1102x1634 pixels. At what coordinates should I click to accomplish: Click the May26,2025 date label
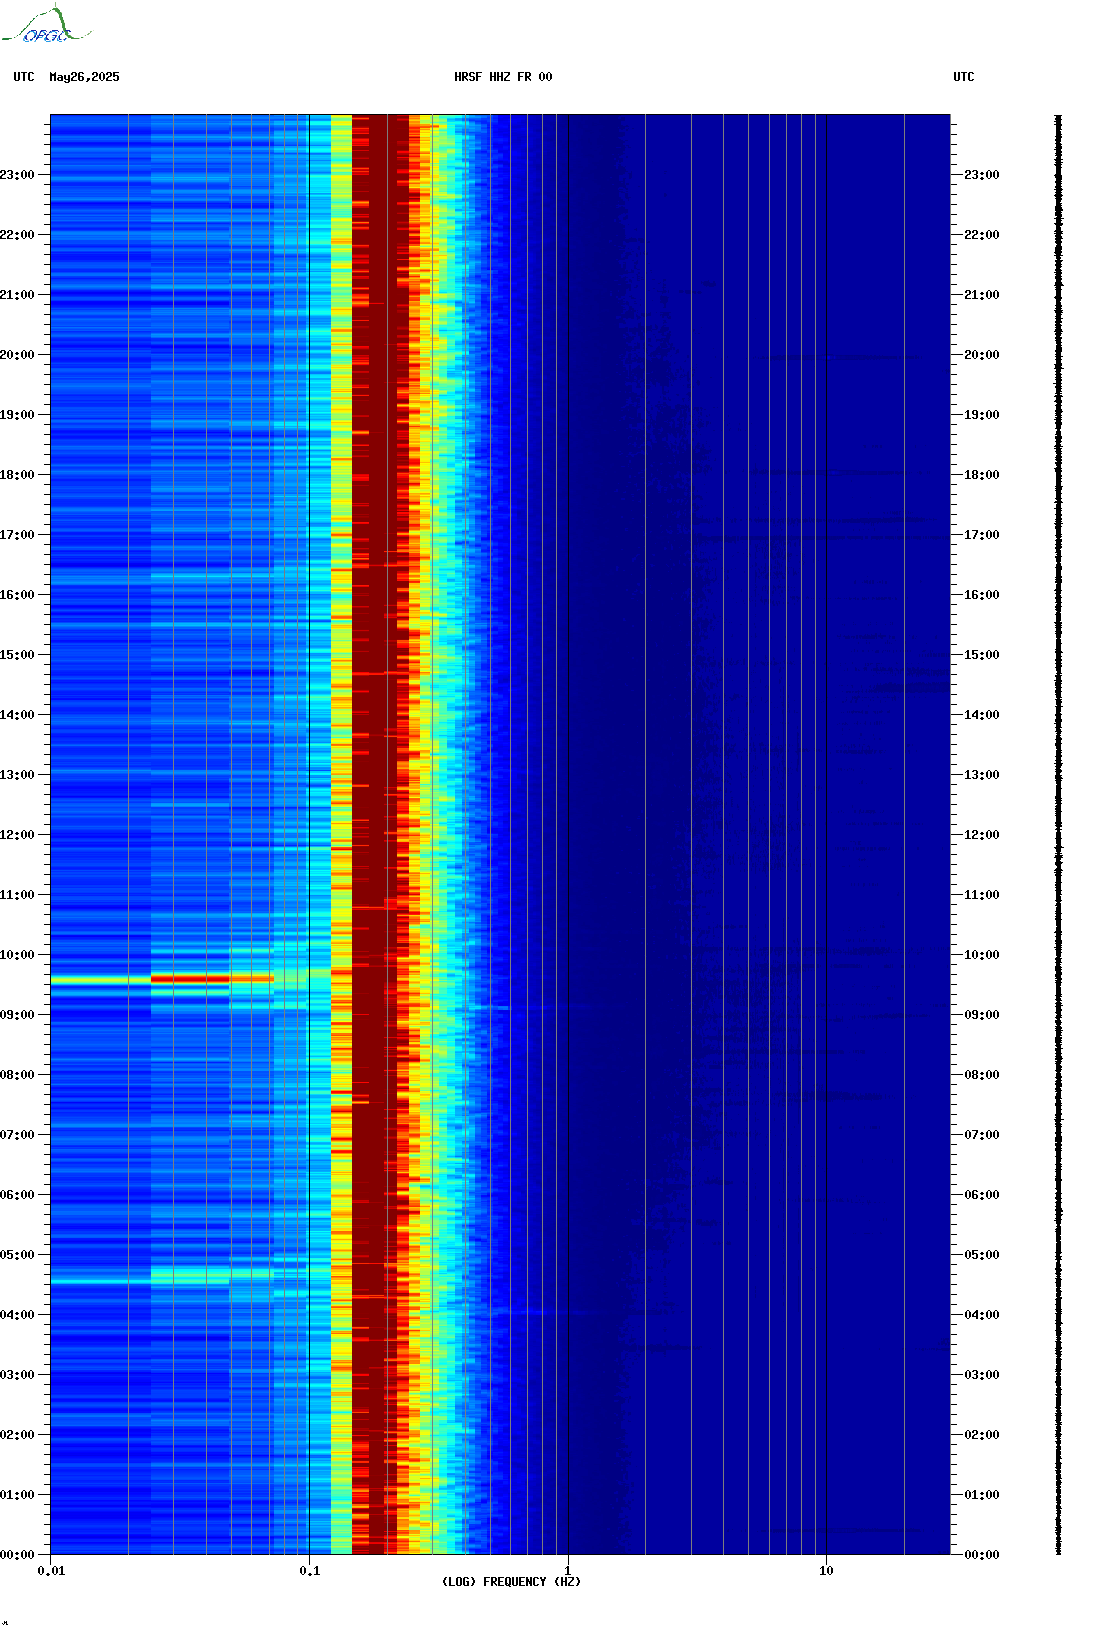point(84,77)
